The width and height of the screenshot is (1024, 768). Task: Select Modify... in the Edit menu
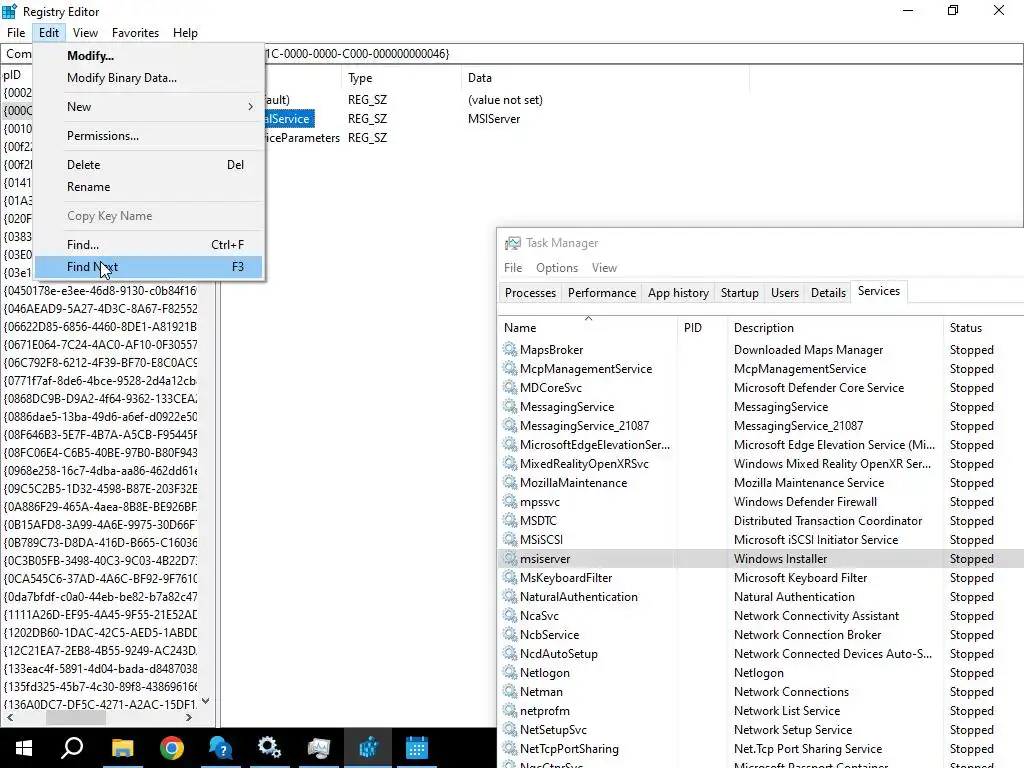(x=148, y=56)
